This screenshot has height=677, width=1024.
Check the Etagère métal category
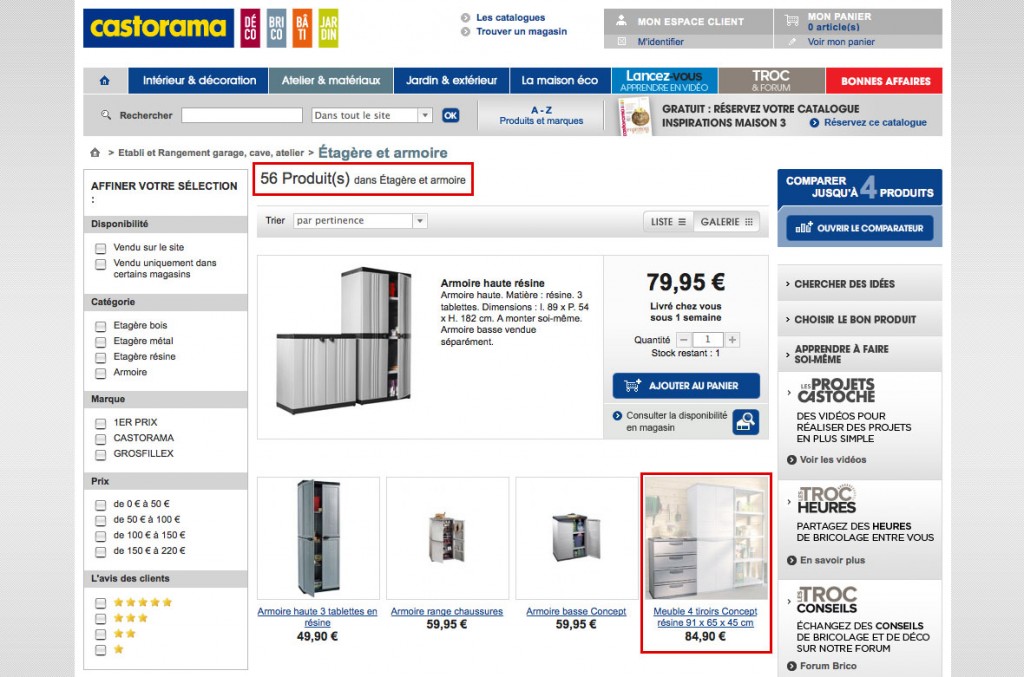(101, 341)
